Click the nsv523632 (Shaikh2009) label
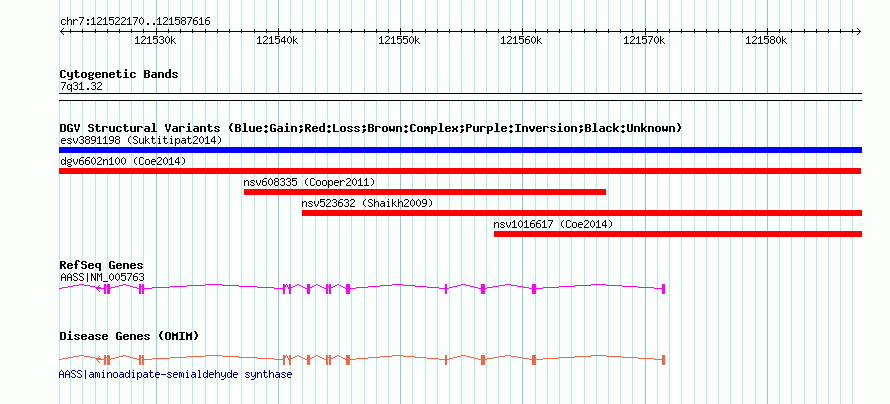This screenshot has height=404, width=890. click(367, 203)
